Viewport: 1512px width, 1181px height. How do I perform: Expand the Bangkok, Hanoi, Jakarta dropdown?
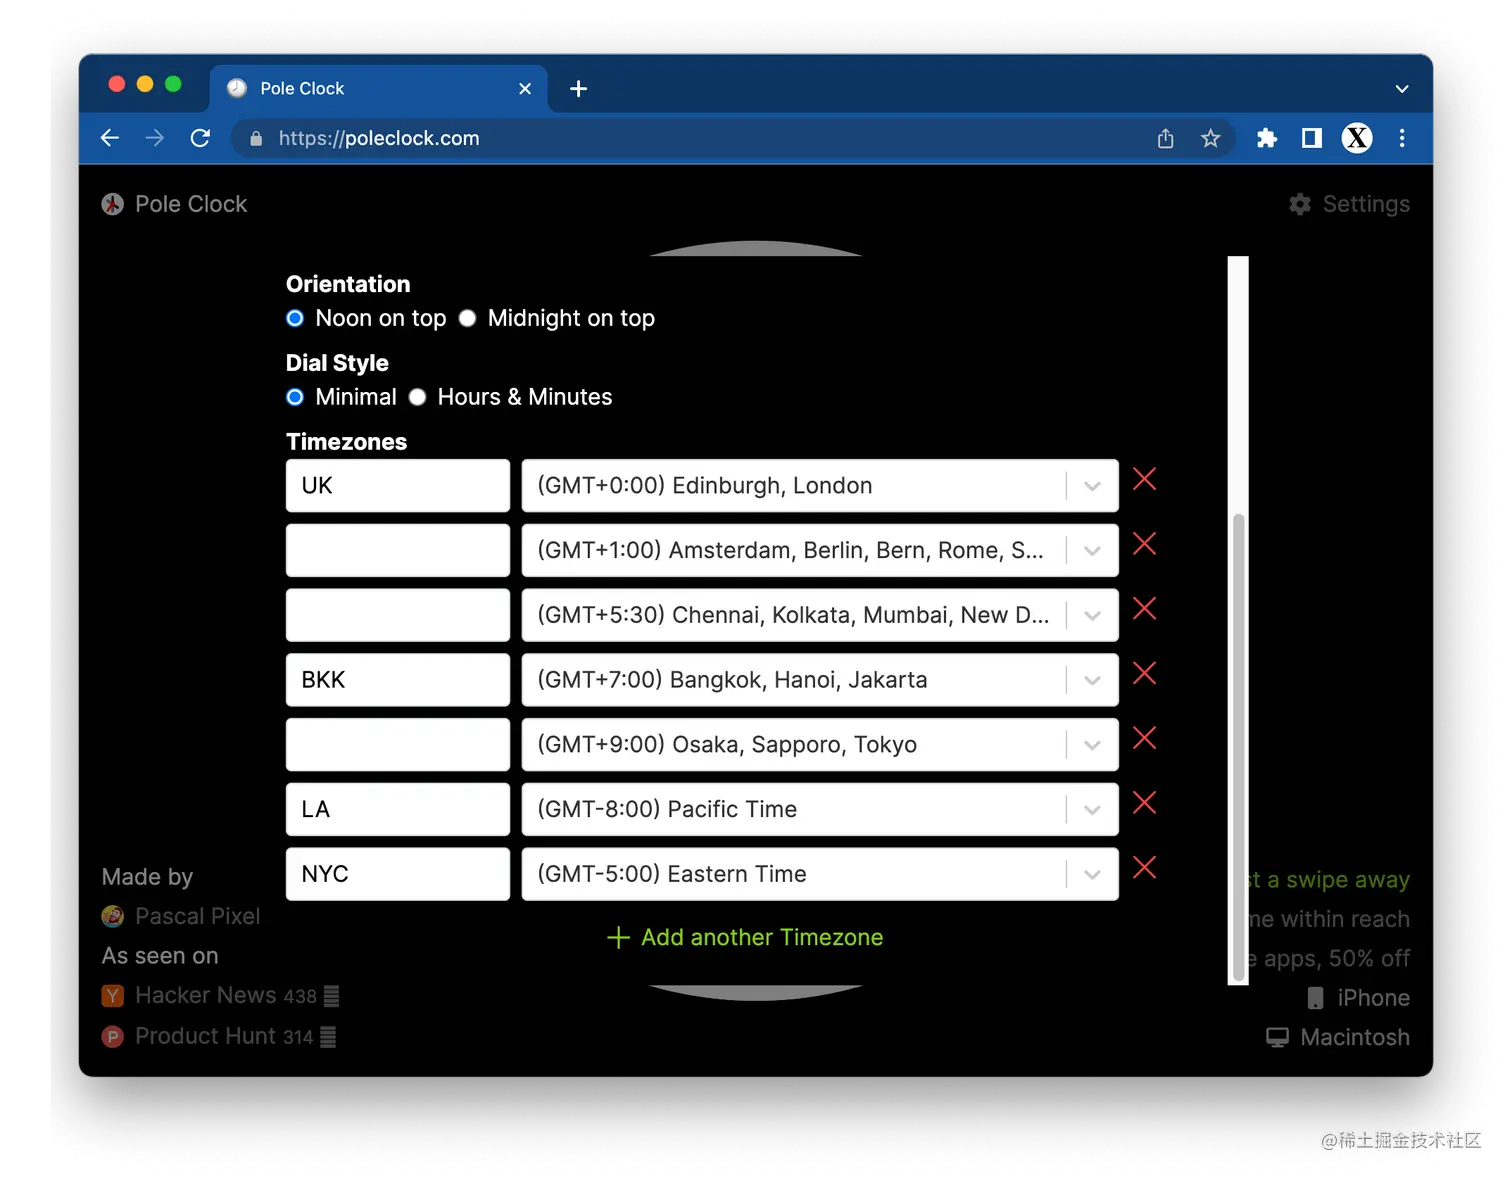[x=1092, y=680]
